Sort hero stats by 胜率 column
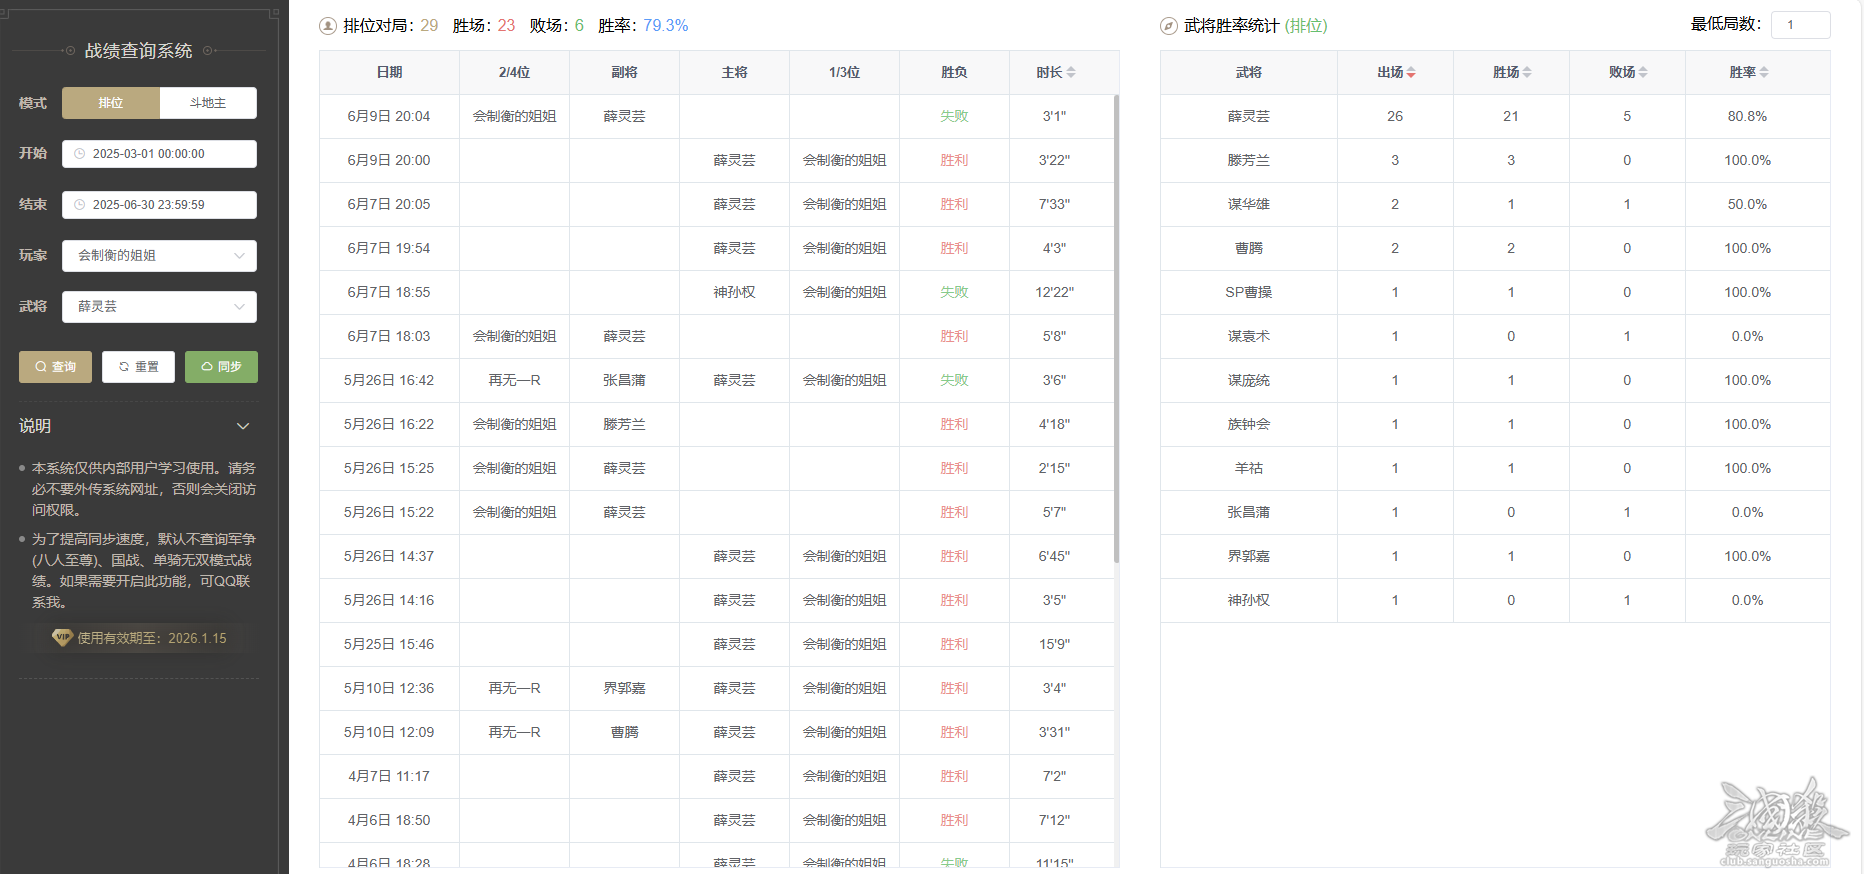 tap(1764, 72)
